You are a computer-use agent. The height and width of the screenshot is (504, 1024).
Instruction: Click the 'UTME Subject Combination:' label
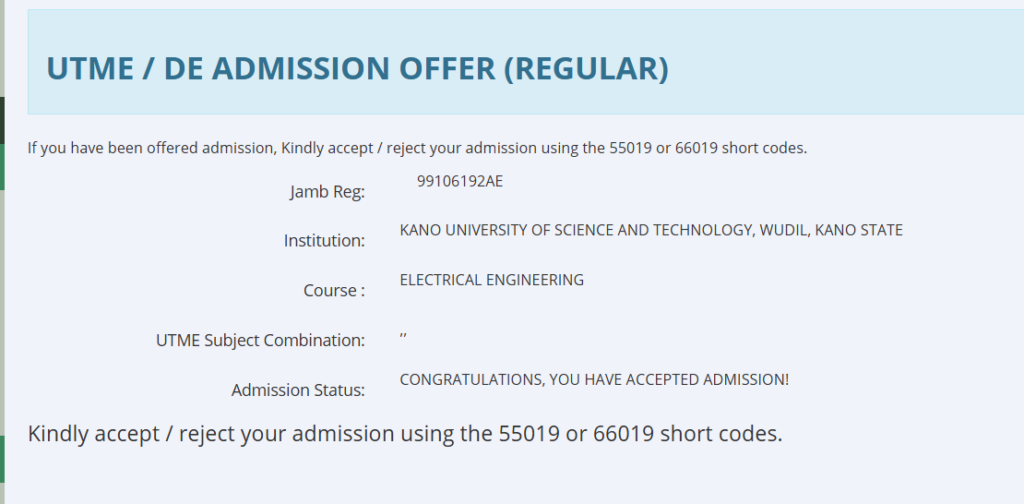tap(260, 341)
